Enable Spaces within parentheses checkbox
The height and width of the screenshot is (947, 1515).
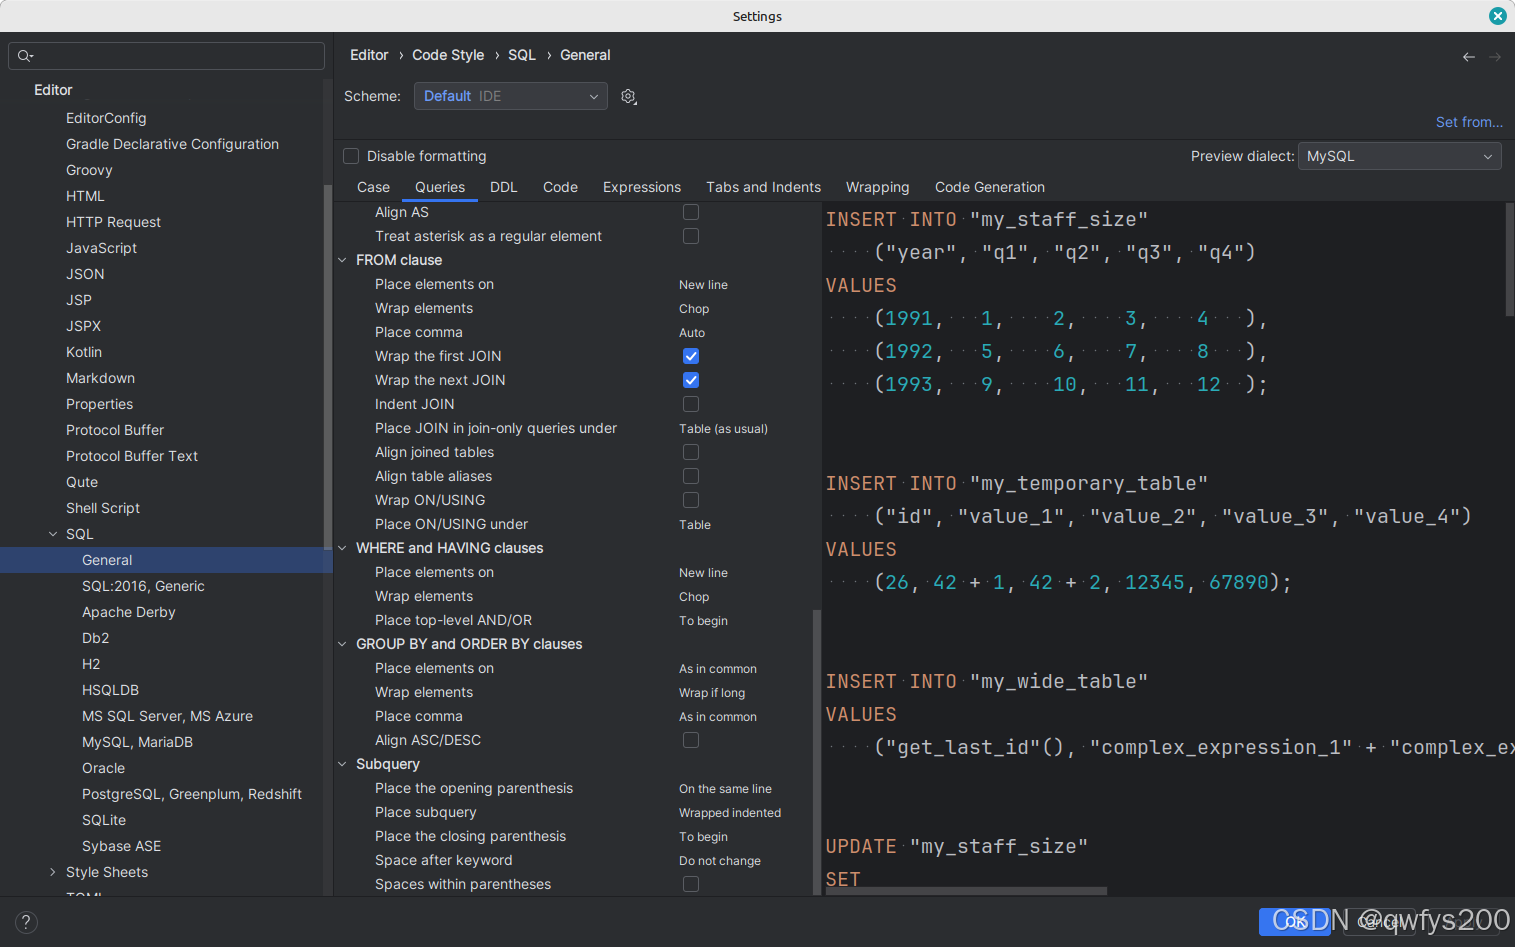click(691, 884)
